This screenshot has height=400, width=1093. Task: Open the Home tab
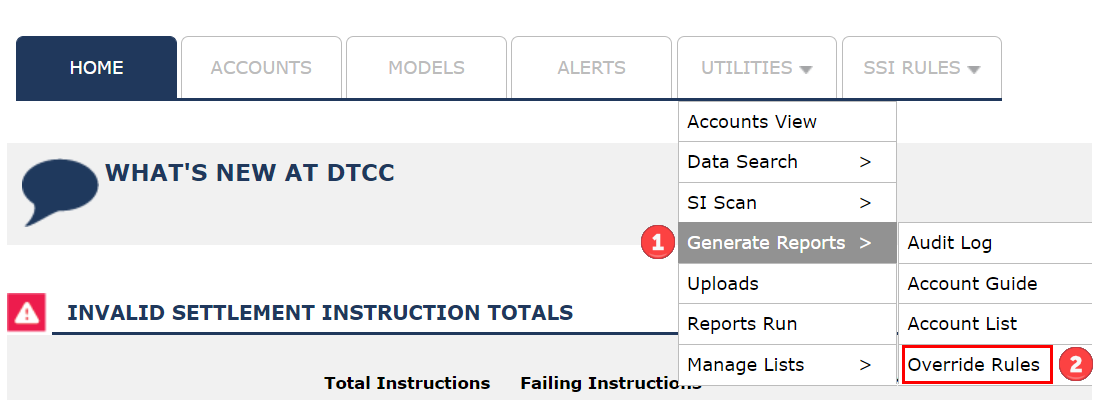click(x=97, y=68)
